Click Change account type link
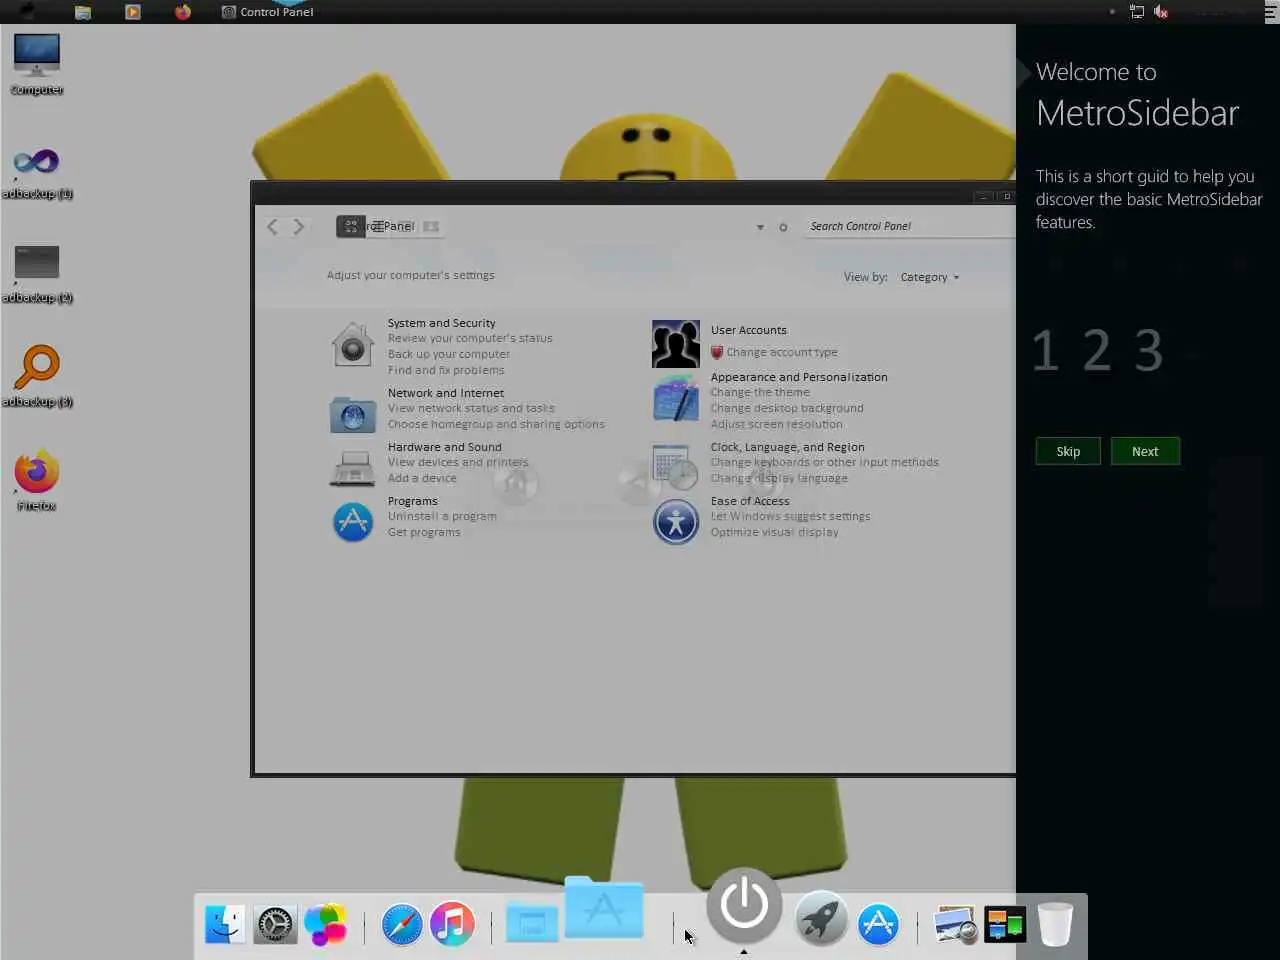This screenshot has height=960, width=1280. point(782,352)
